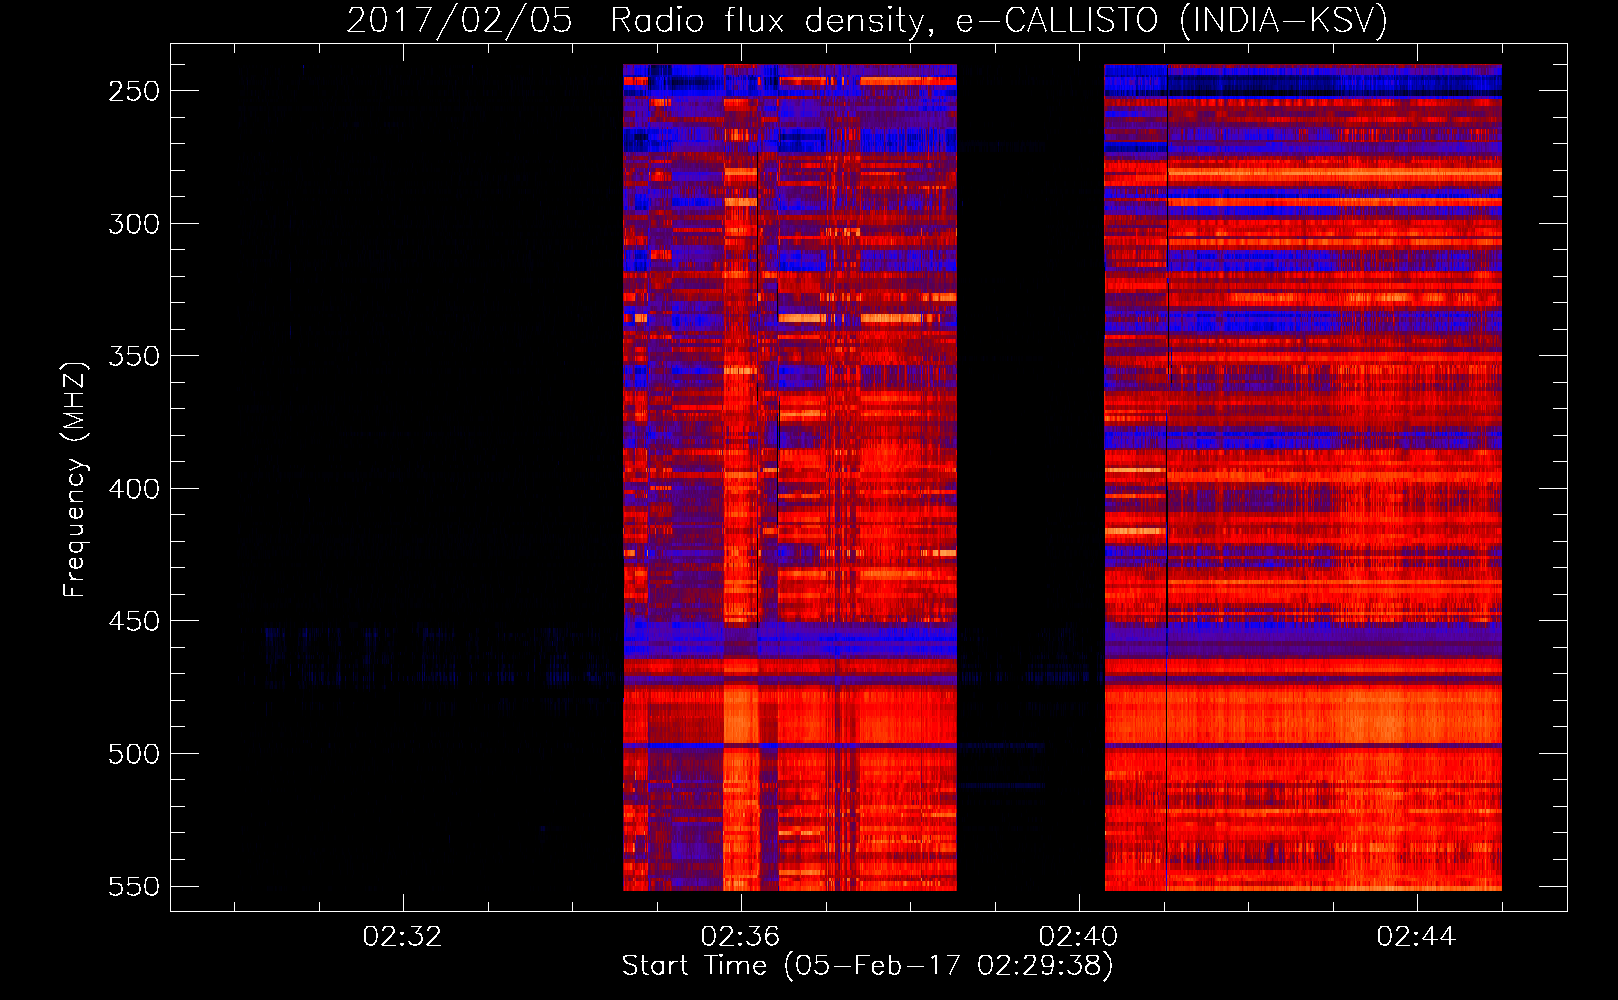Click the 550 frequency tick label
Viewport: 1618px width, 1000px height.
point(134,887)
